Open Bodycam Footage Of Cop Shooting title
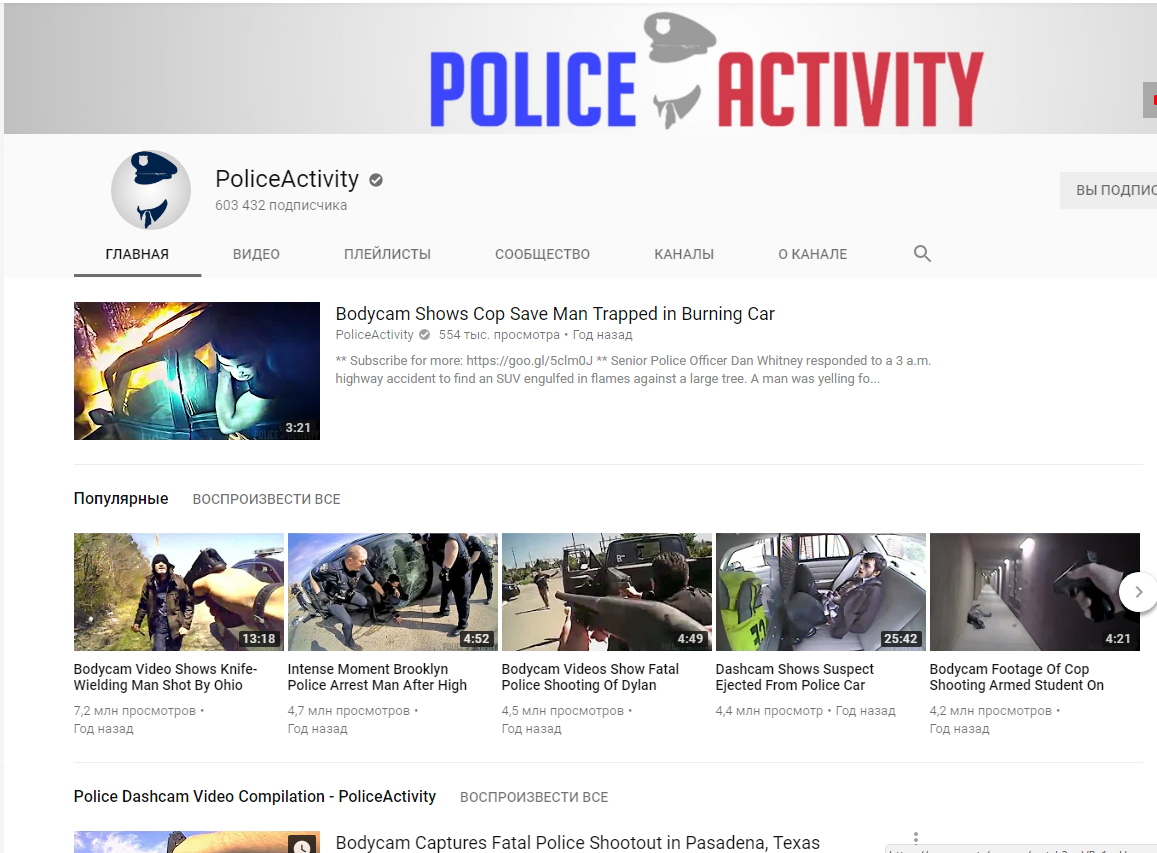This screenshot has width=1157, height=853. click(x=1017, y=677)
